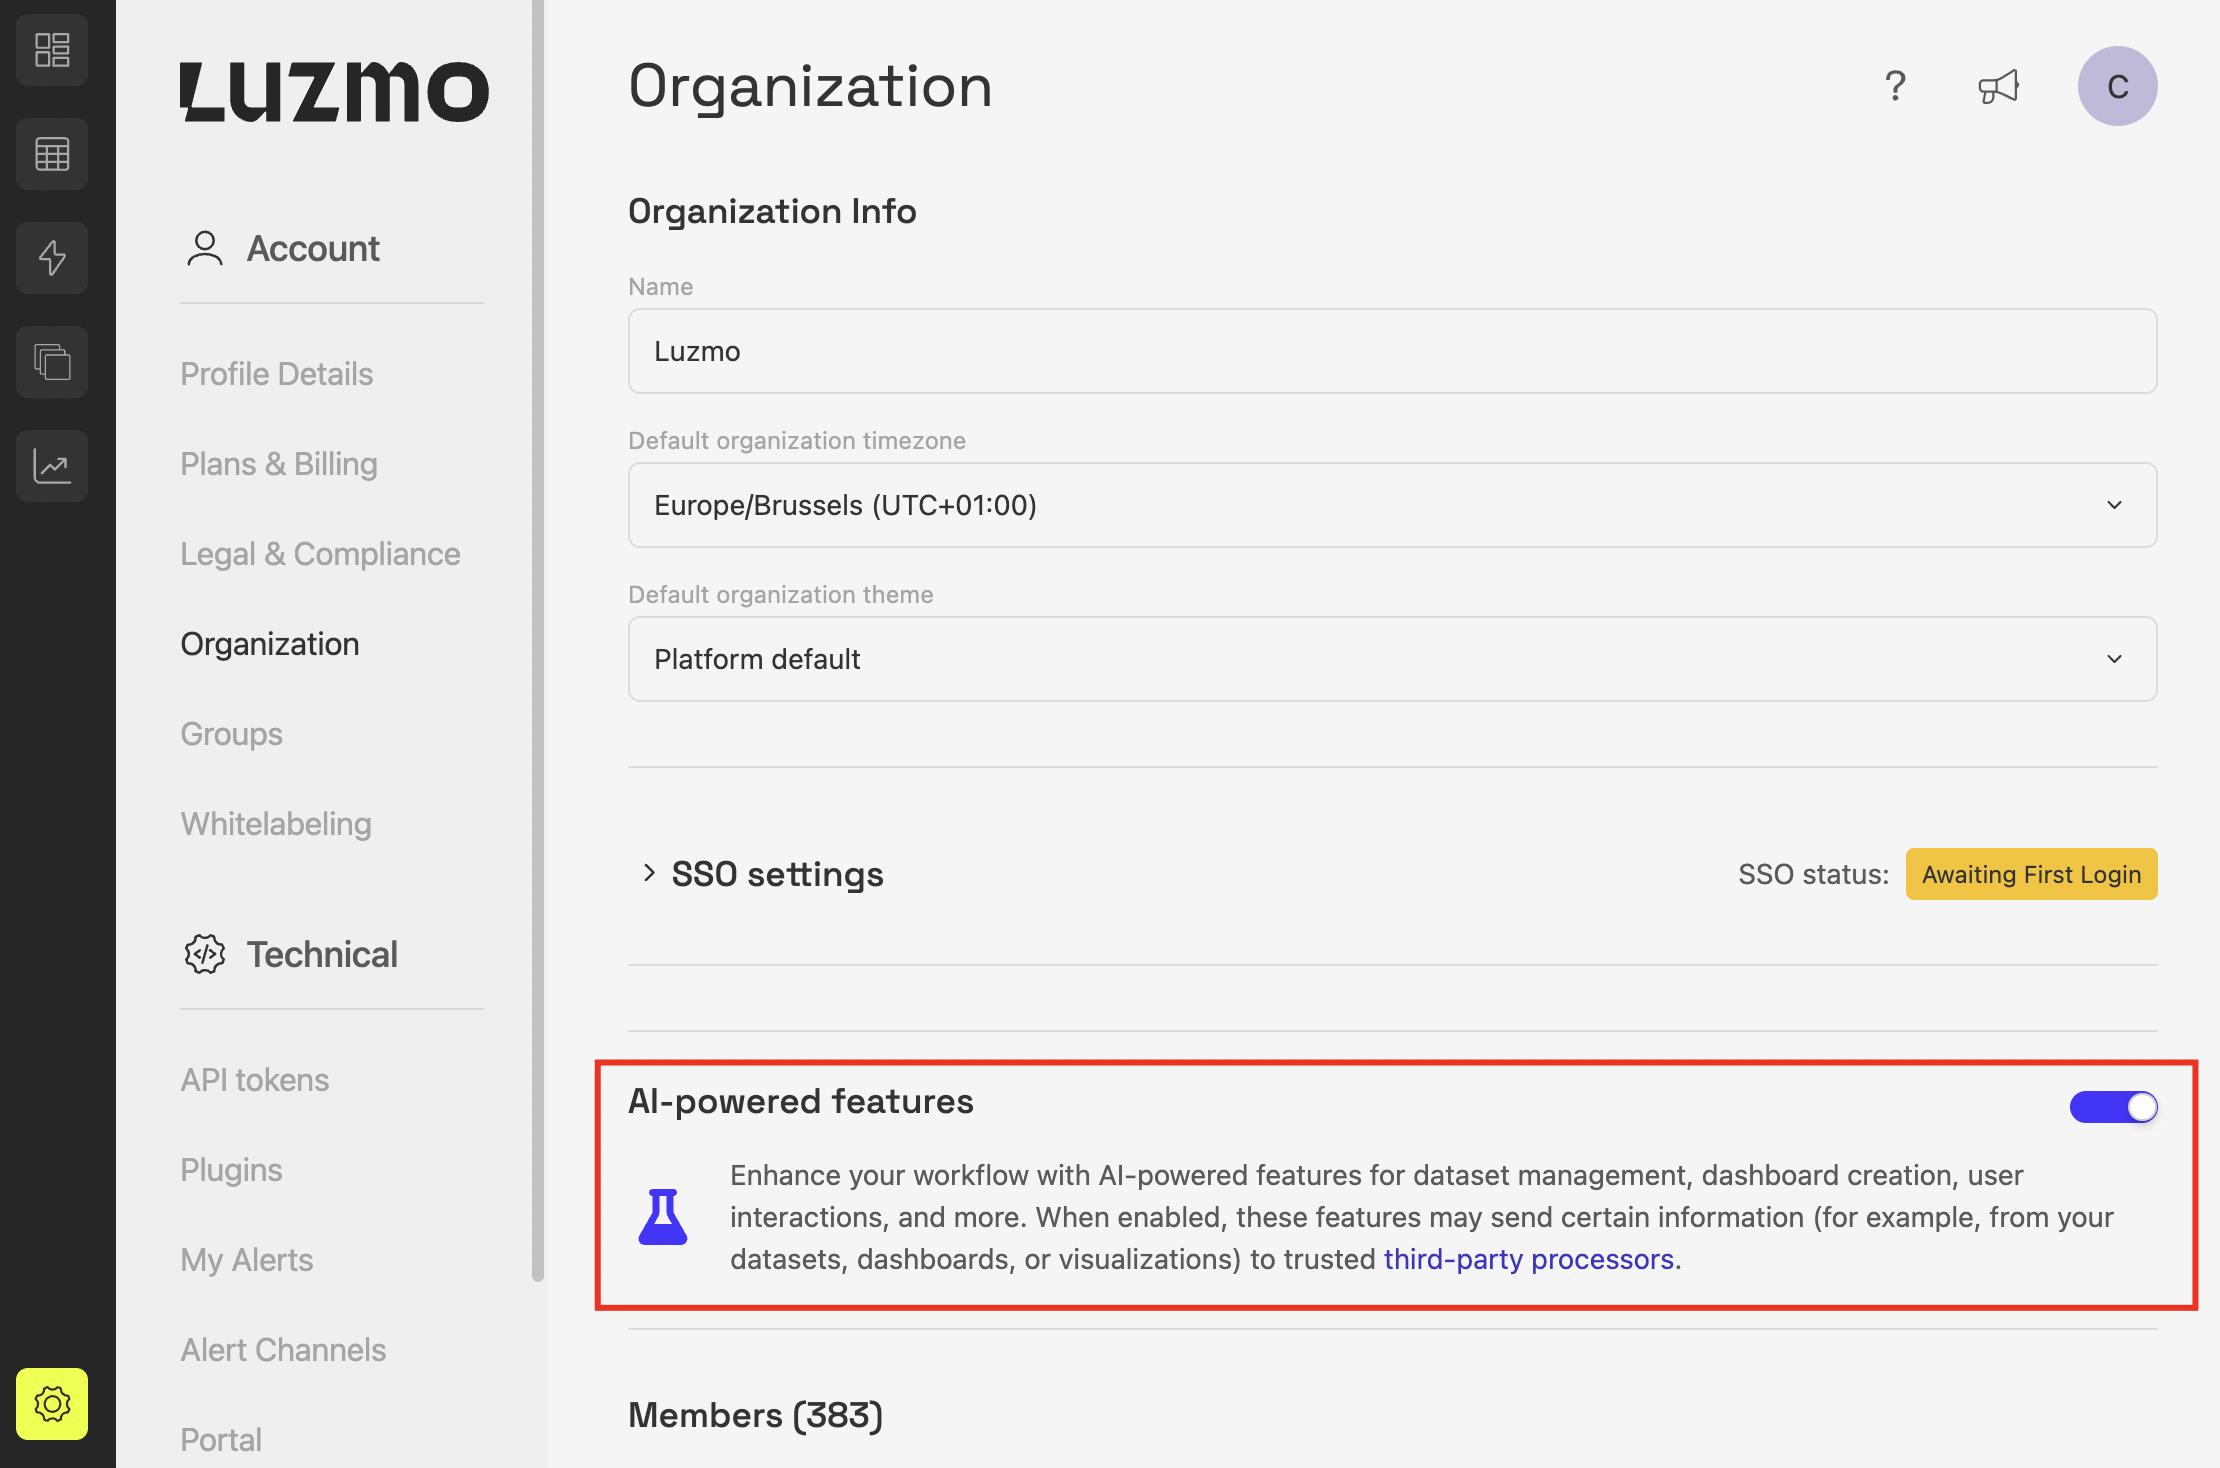
Task: Disable the AI-powered features toggle
Action: 2113,1107
